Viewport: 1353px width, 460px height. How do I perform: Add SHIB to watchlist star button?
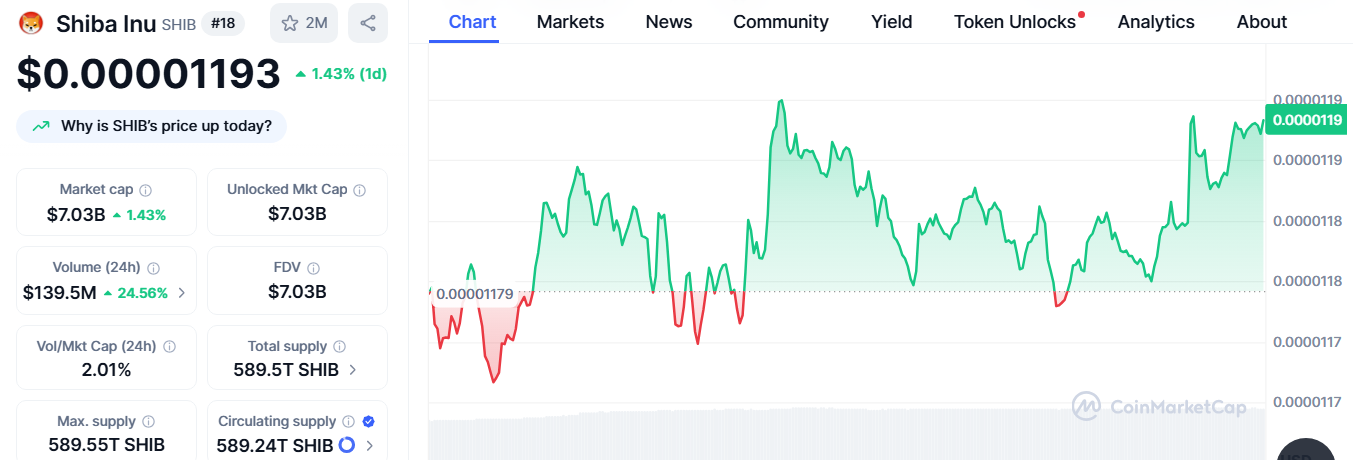tap(304, 23)
